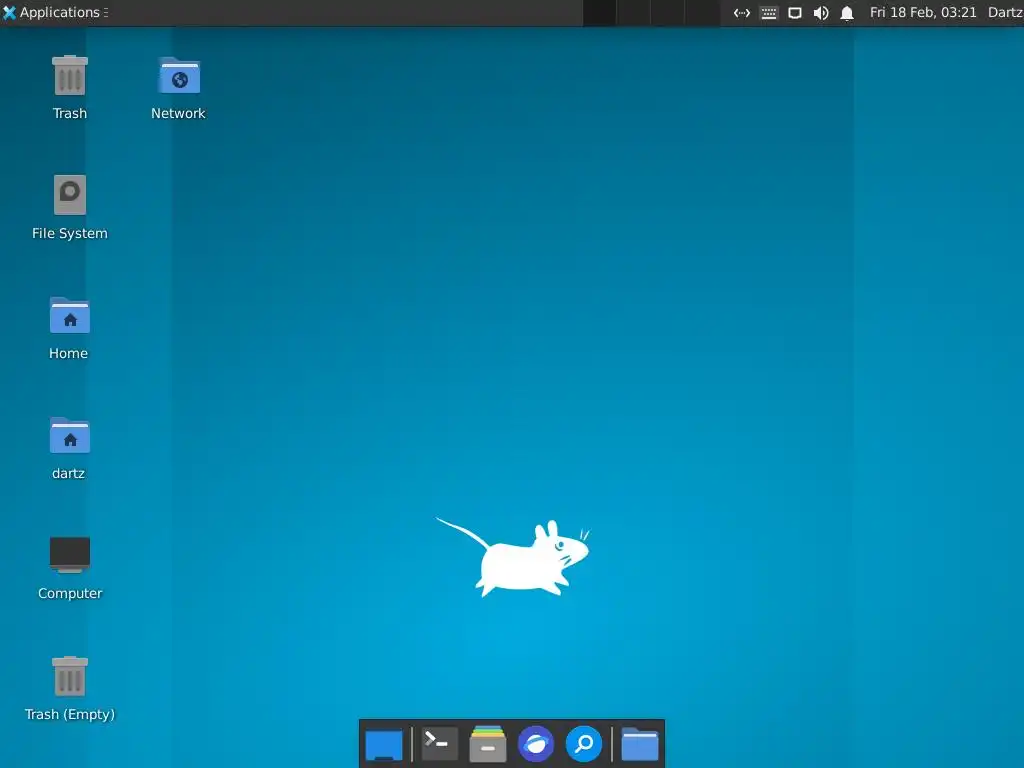
Task: Open the notifications bell icon
Action: tap(847, 12)
